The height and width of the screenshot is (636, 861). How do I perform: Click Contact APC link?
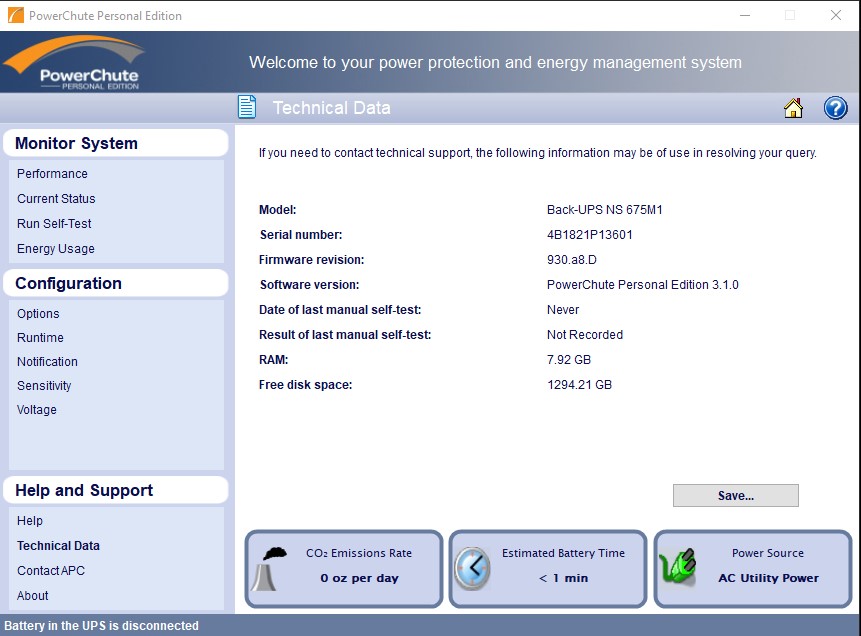[x=51, y=570]
